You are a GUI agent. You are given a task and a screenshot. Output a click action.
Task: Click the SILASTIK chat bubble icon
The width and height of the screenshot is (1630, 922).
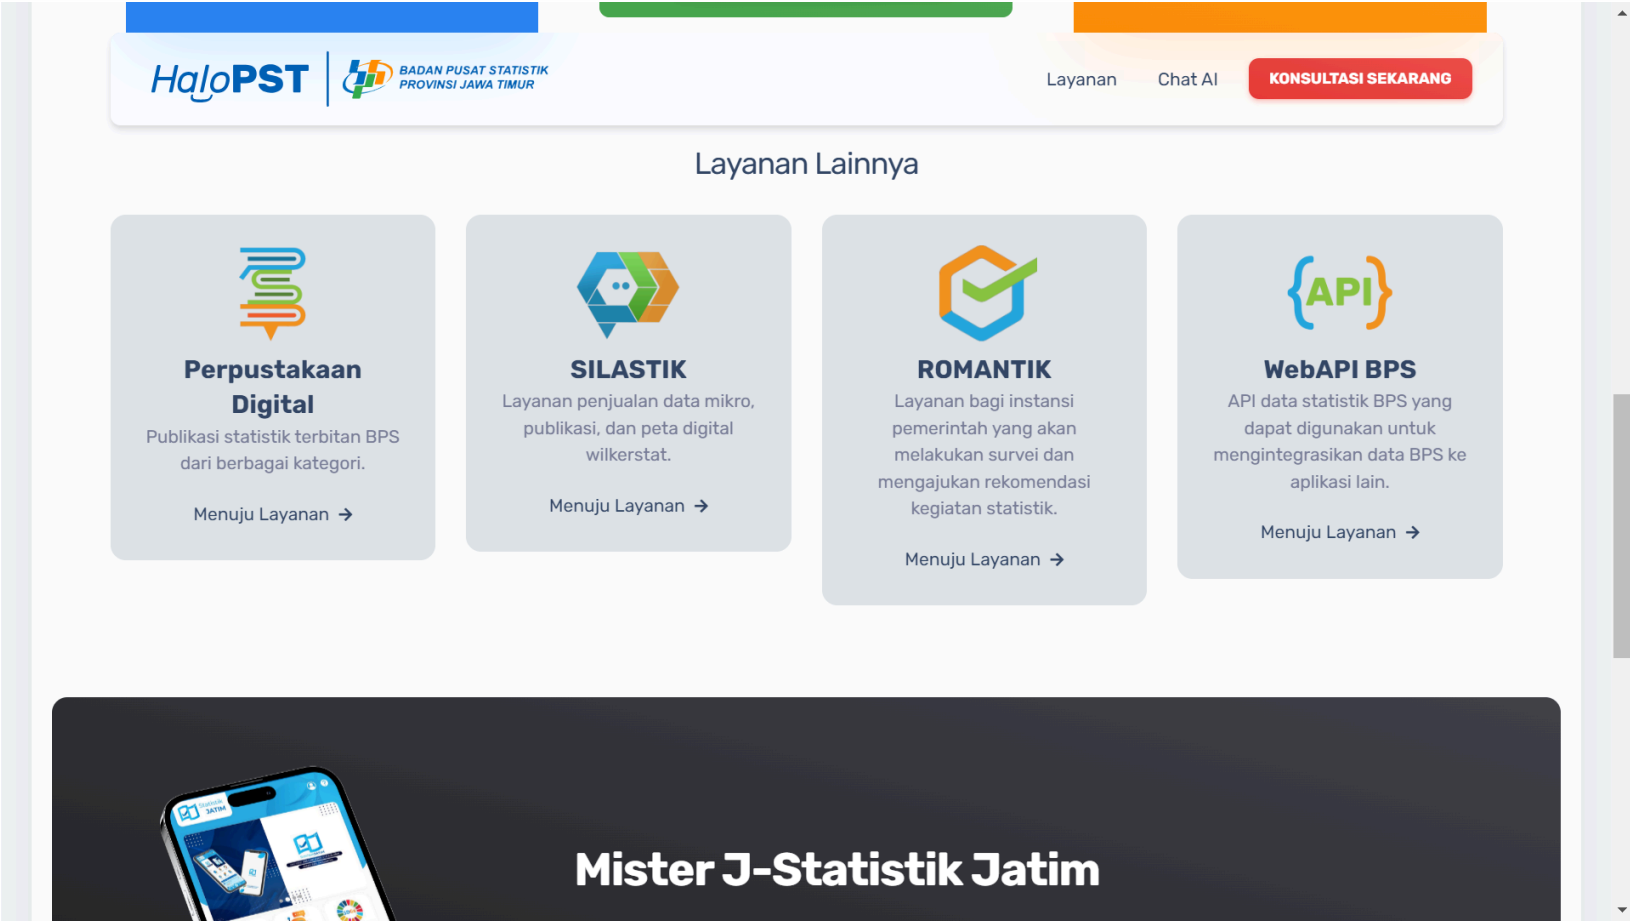tap(628, 293)
